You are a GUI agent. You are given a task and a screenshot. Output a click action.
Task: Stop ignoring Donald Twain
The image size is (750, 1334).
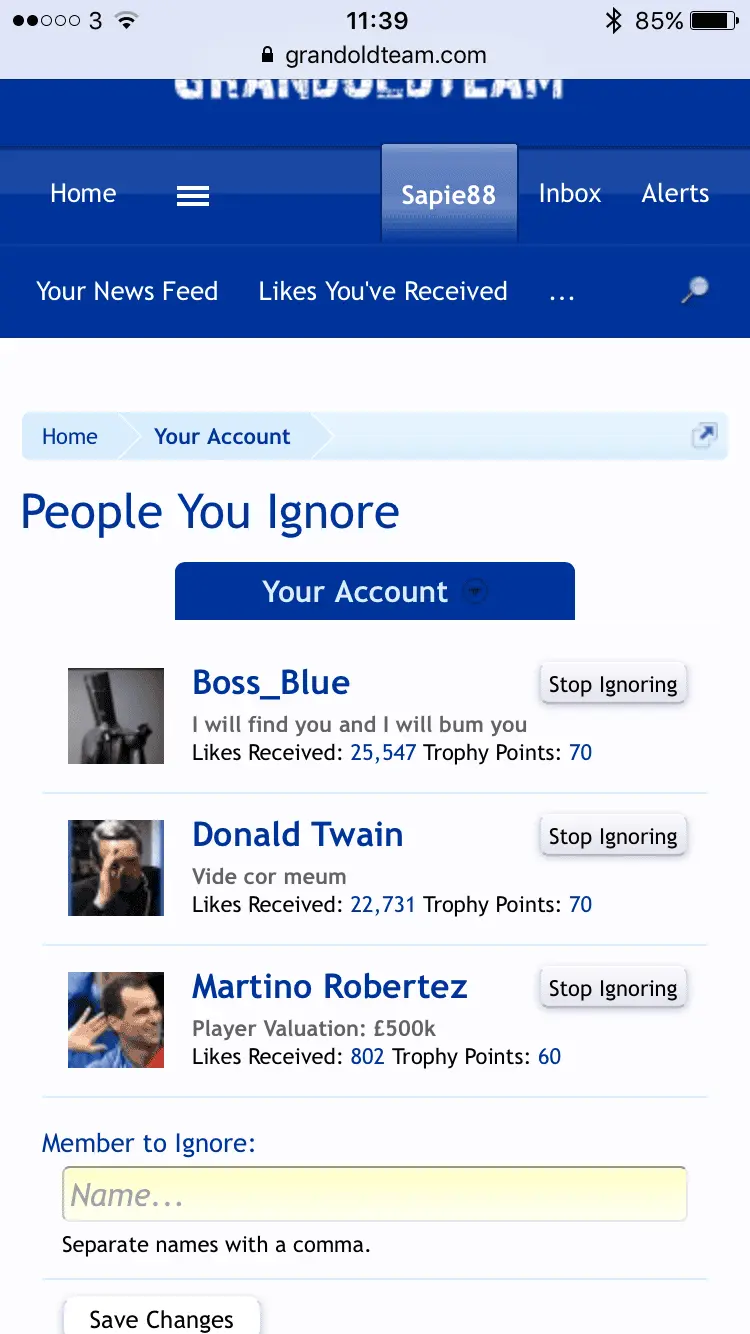point(612,837)
